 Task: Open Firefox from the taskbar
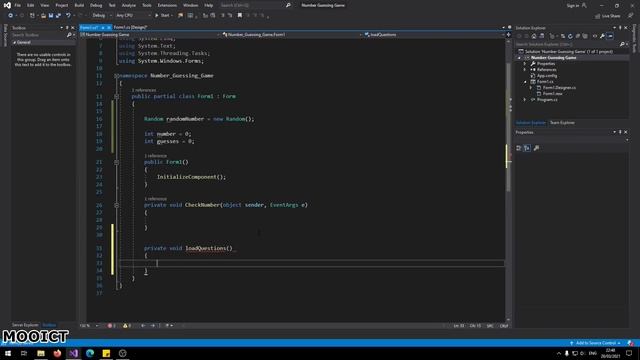point(57,353)
